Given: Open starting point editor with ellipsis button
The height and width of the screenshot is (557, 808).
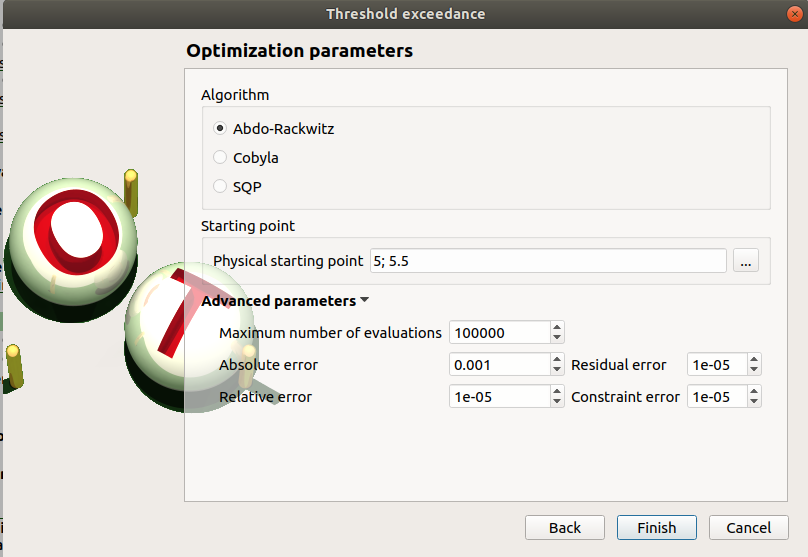Looking at the screenshot, I should coord(746,261).
